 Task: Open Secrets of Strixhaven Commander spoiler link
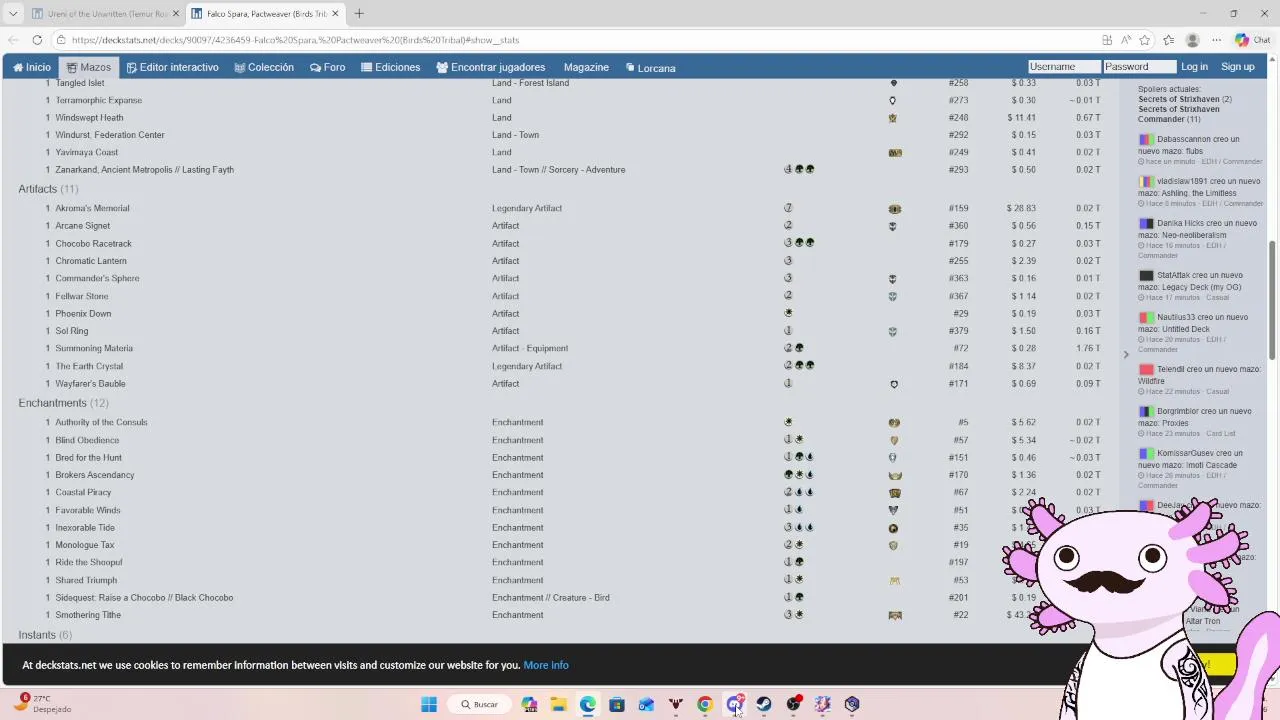point(1178,114)
